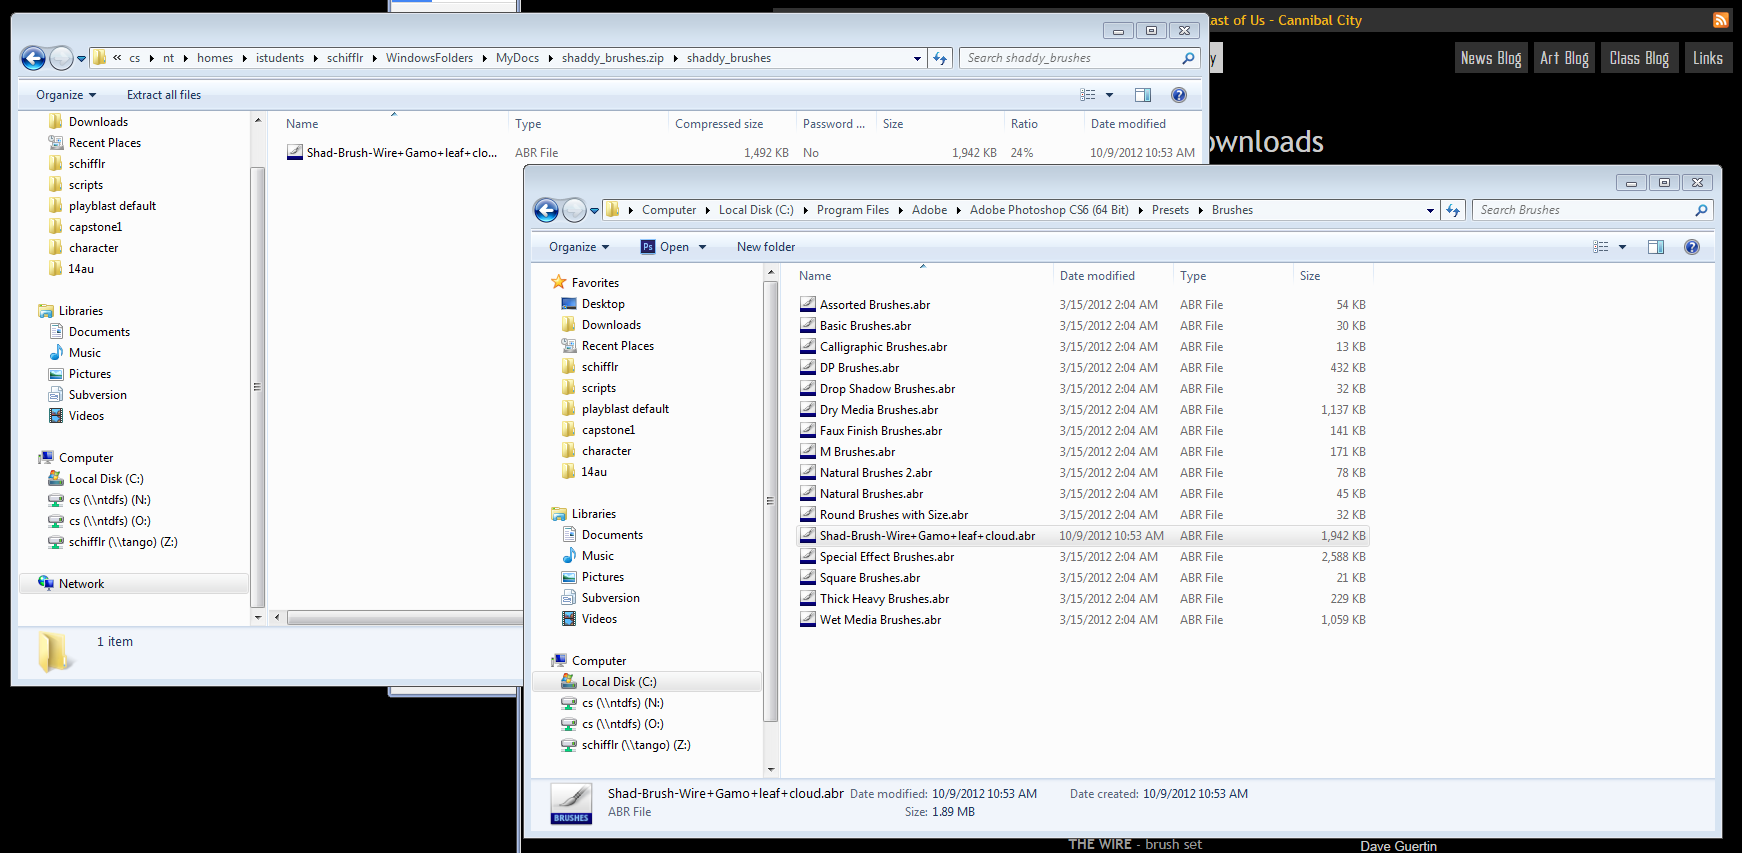Click the help icon in Brushes window
Screen dimensions: 1742x853
[x=1691, y=247]
